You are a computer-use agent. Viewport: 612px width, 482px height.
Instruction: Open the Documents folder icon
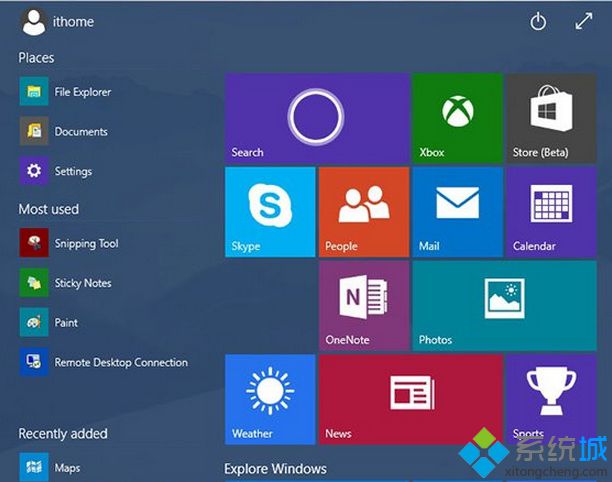(34, 131)
